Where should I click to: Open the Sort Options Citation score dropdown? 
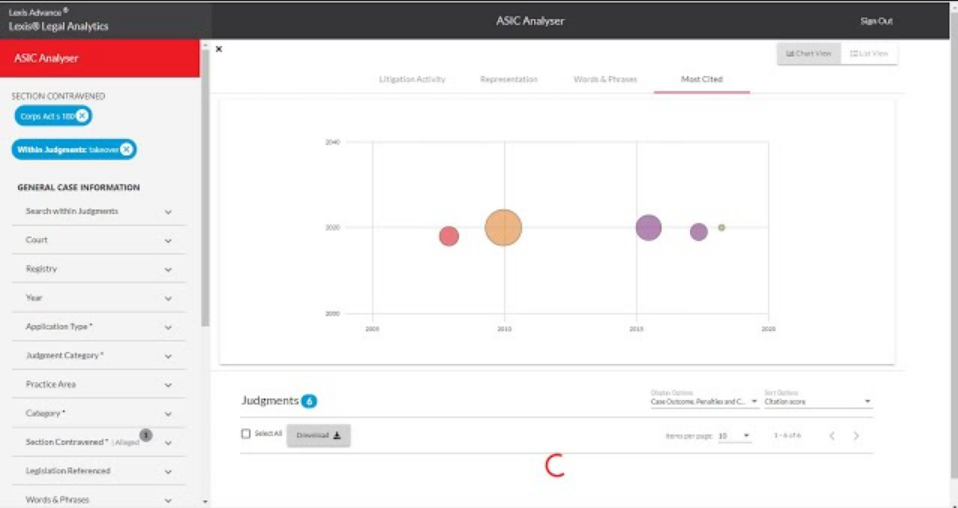[x=818, y=402]
